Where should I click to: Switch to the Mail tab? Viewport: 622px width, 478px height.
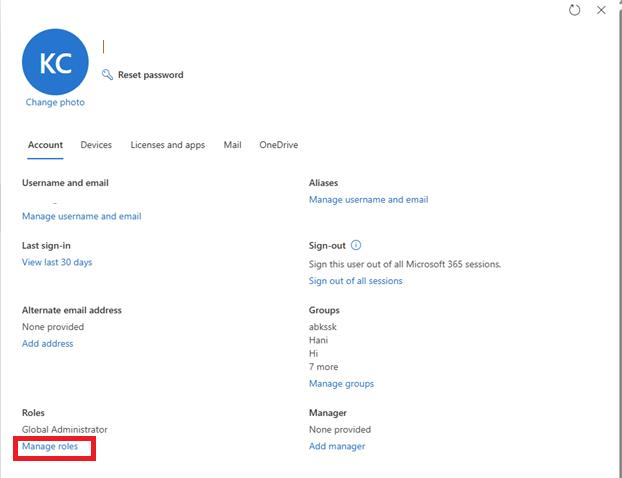232,145
